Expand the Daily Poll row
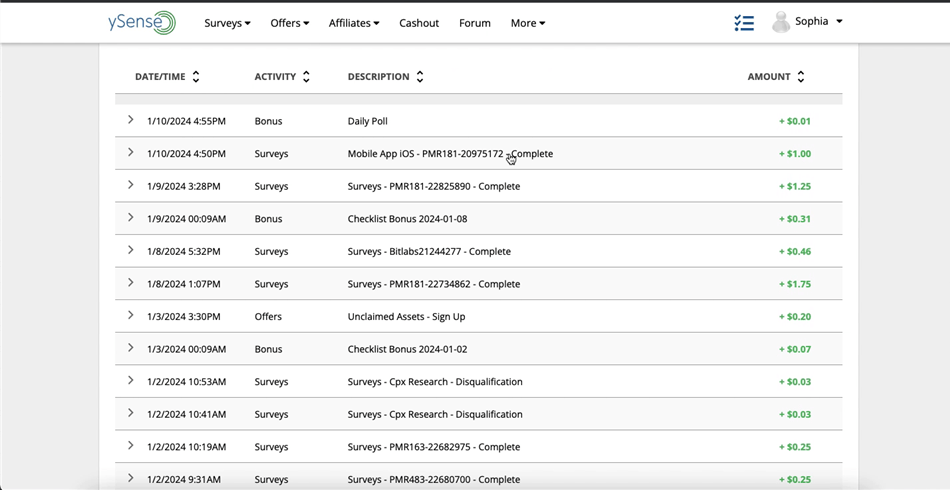Screen dimensions: 950x490 [x=130, y=120]
